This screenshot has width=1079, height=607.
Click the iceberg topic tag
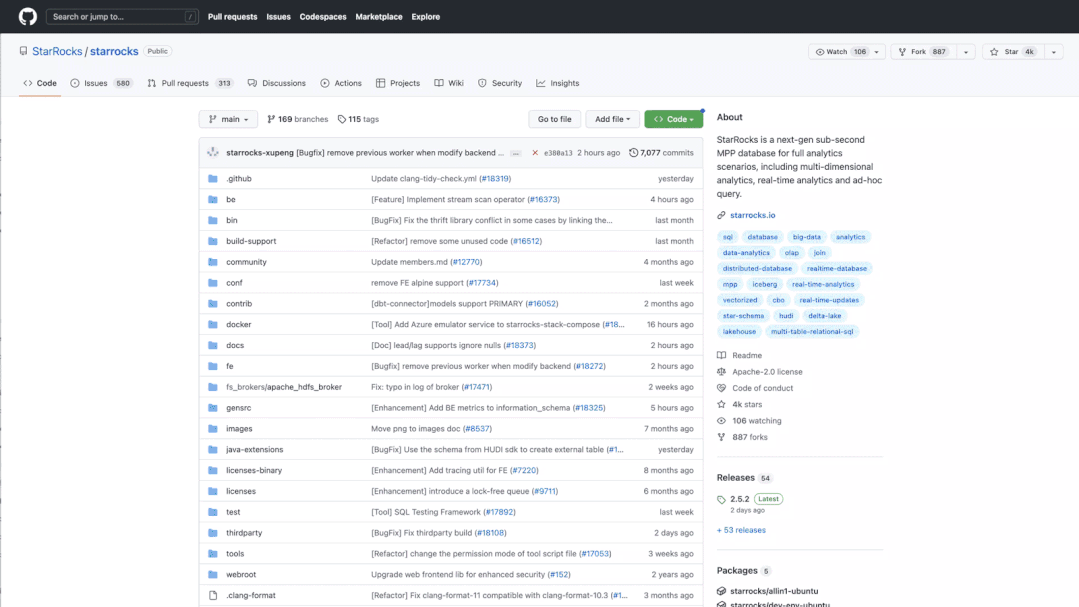(764, 284)
